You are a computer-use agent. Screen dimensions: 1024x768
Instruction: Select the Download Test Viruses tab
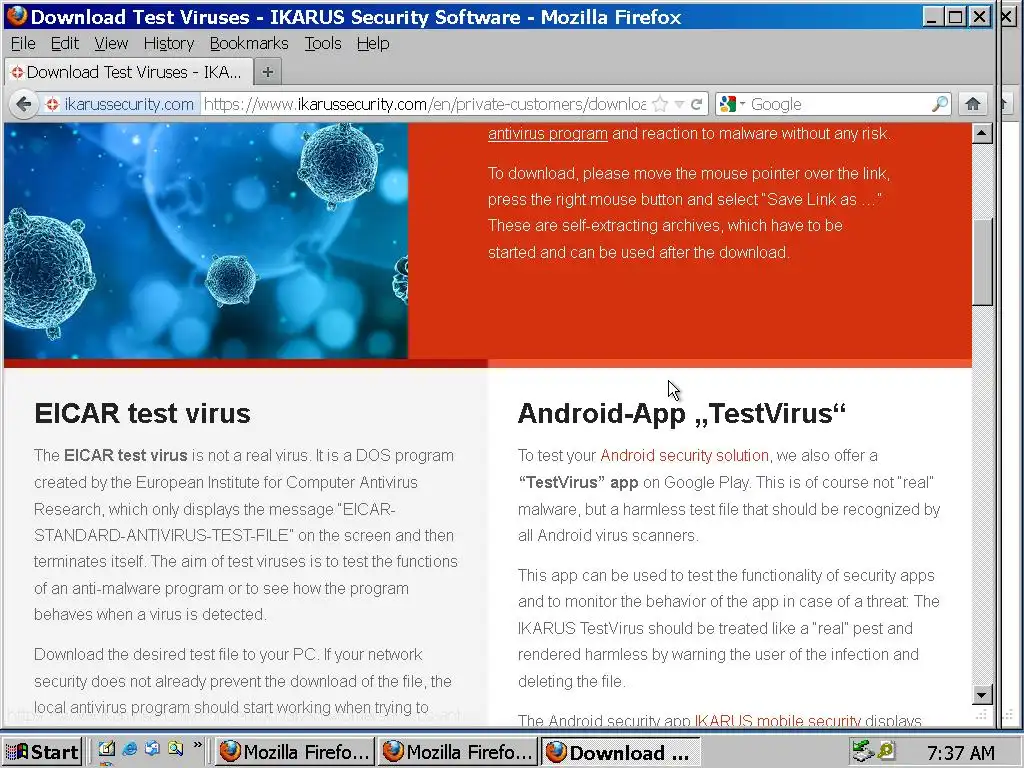click(x=128, y=72)
